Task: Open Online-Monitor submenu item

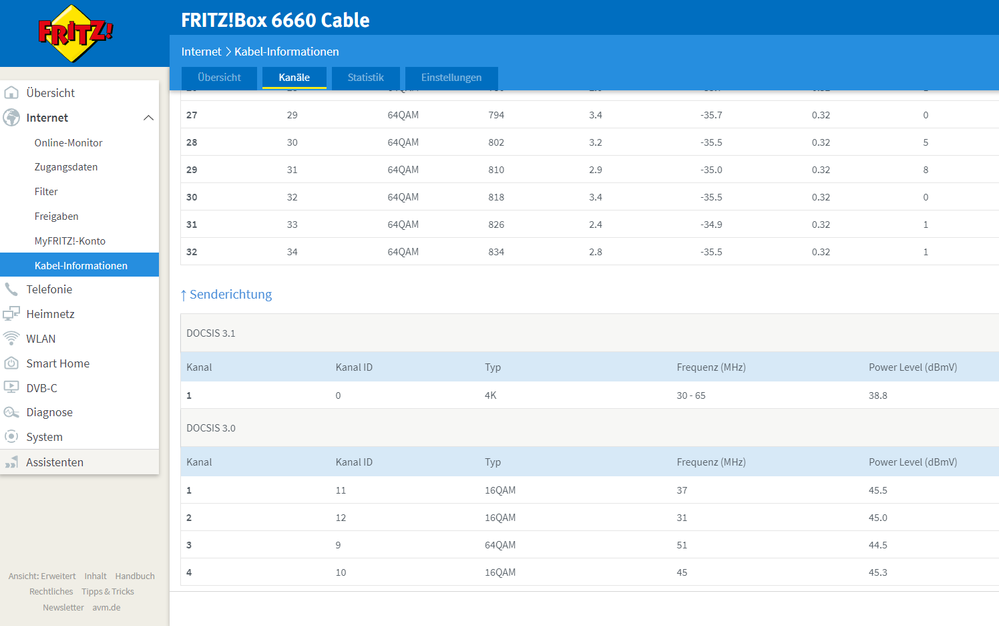Action: [x=68, y=143]
